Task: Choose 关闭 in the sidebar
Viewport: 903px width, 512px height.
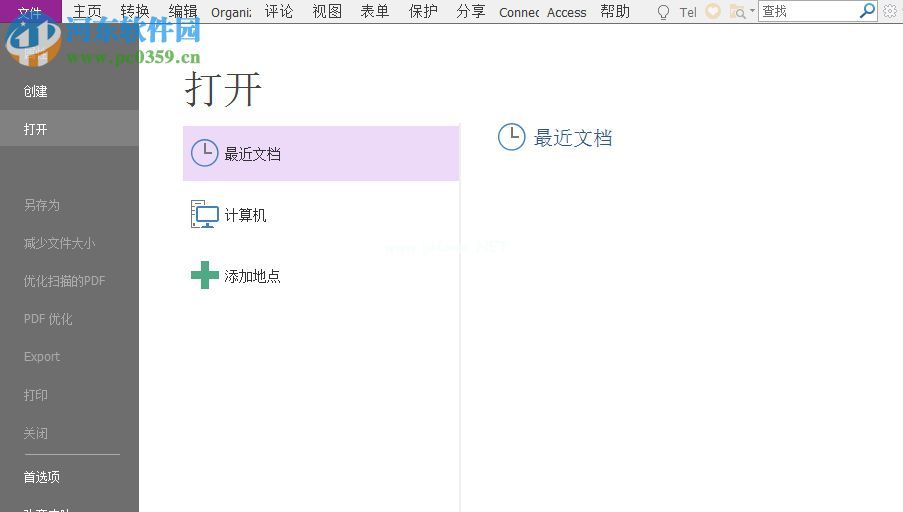Action: (35, 433)
